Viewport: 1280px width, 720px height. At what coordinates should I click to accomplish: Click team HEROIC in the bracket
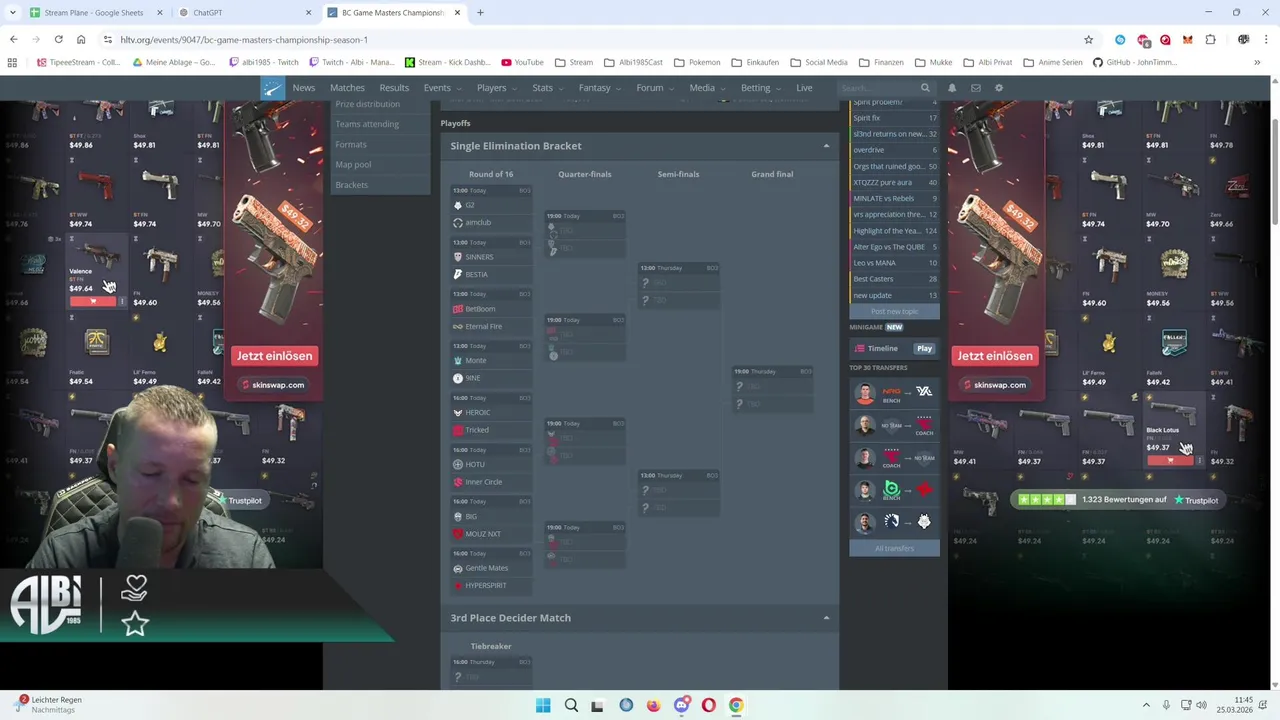(477, 412)
